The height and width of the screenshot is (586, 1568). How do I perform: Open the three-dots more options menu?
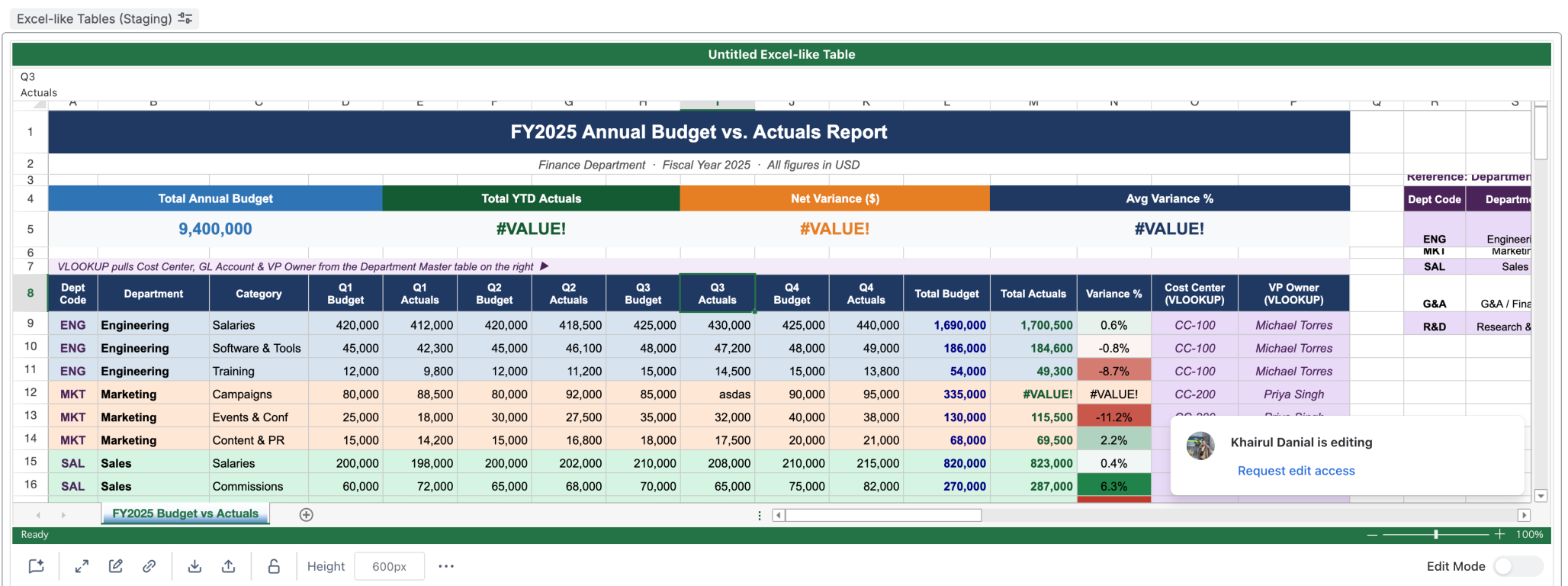pos(446,566)
